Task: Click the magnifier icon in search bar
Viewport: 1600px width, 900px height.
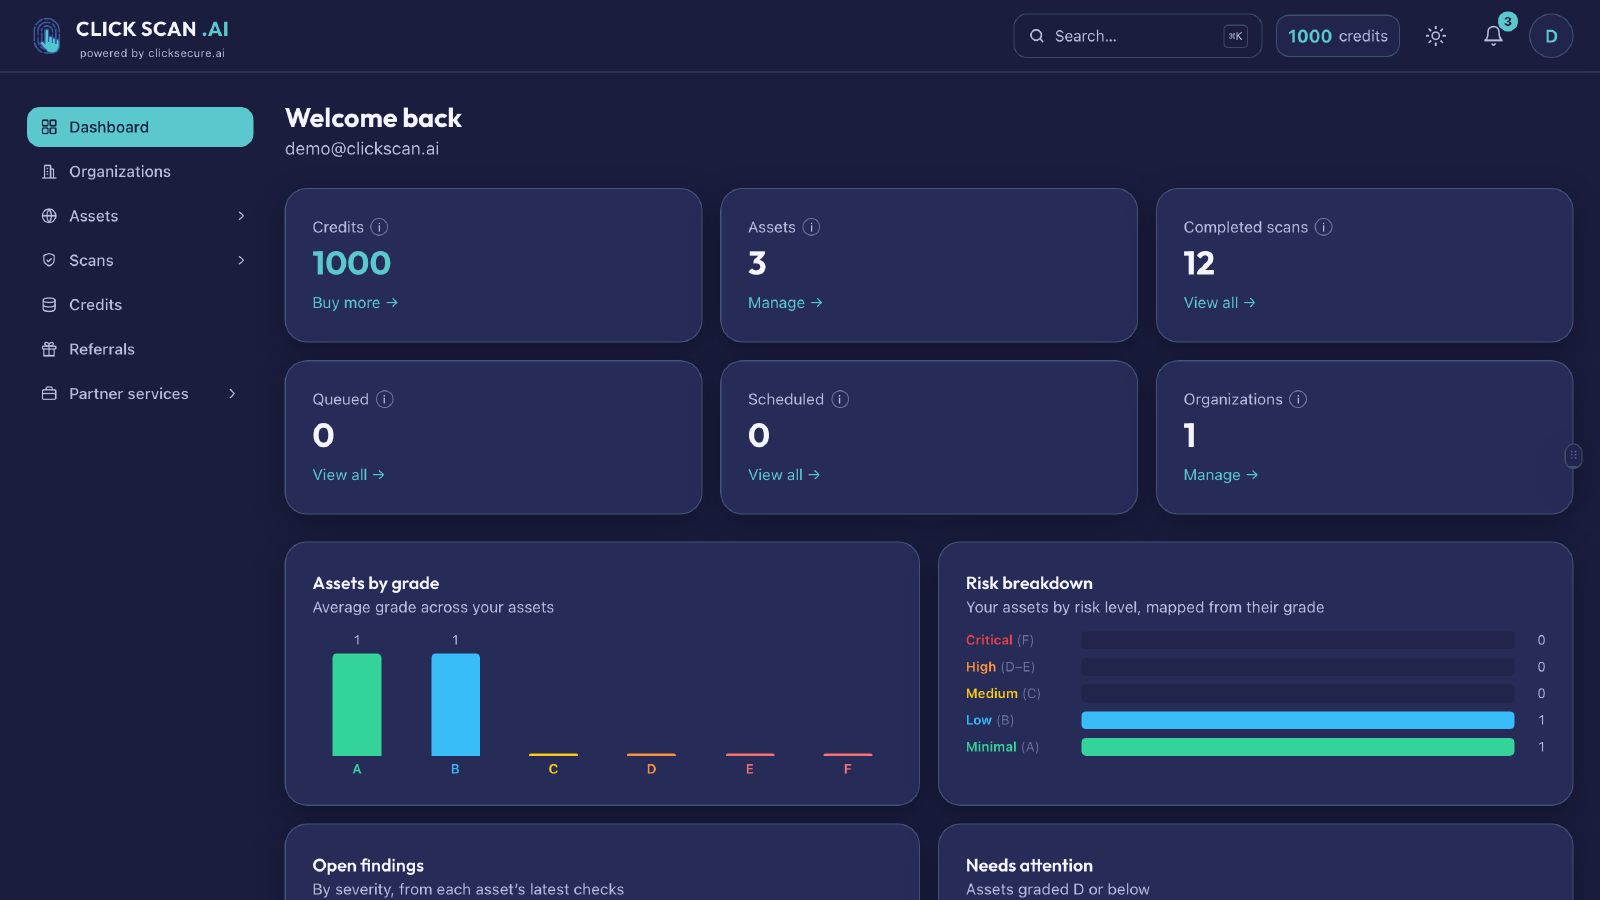Action: 1037,36
